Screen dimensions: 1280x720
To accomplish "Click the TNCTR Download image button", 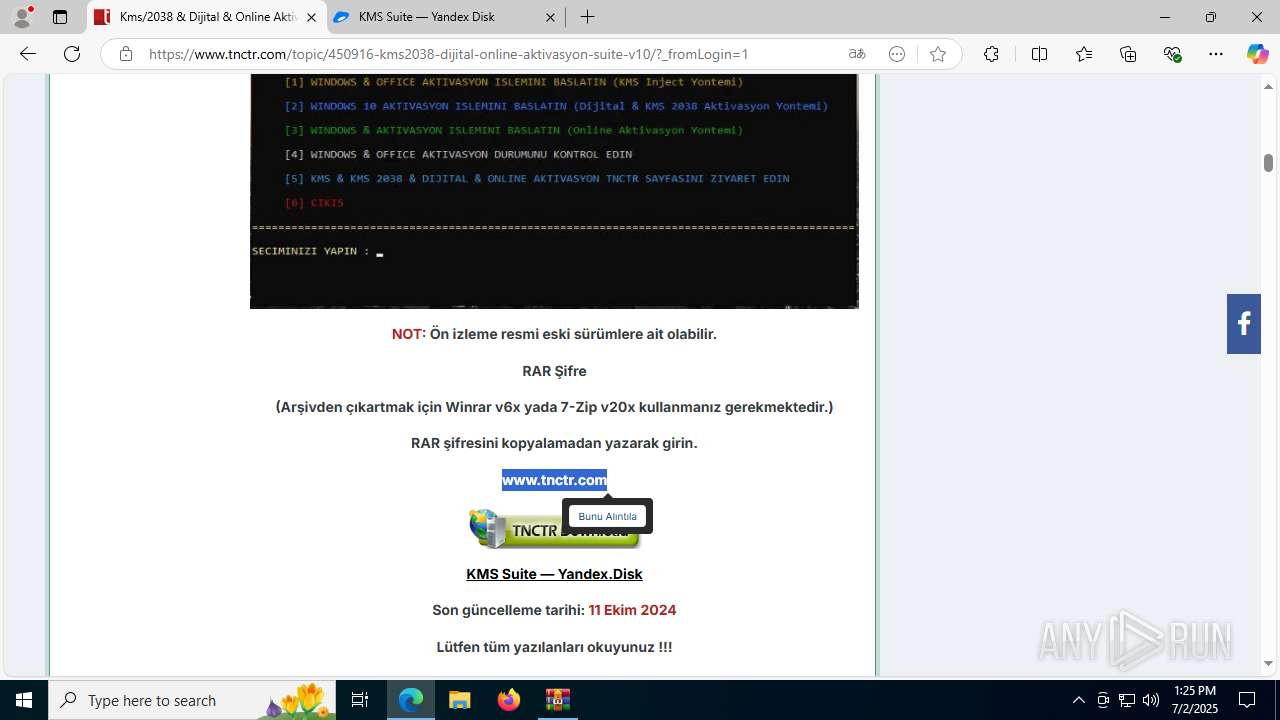I will (x=554, y=529).
